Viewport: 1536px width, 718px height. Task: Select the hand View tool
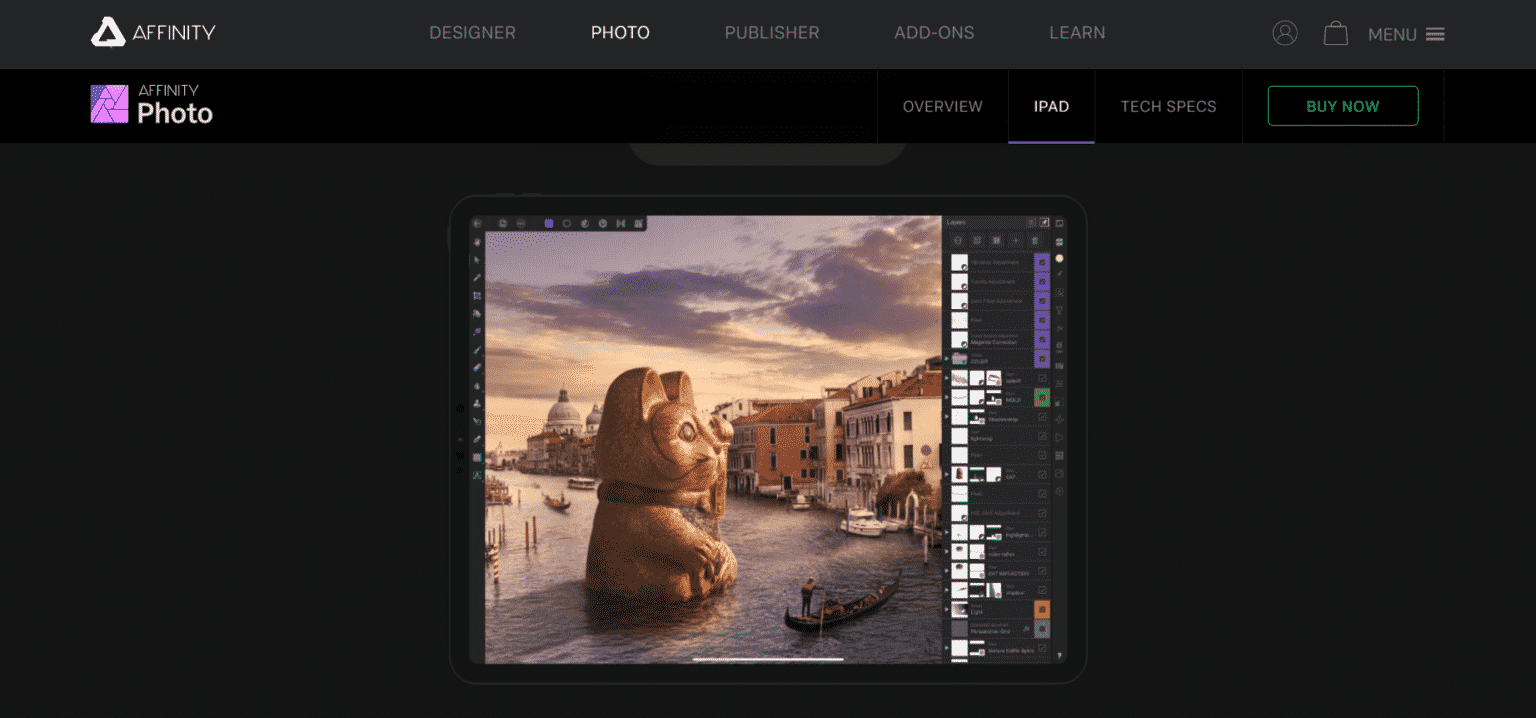tap(477, 242)
